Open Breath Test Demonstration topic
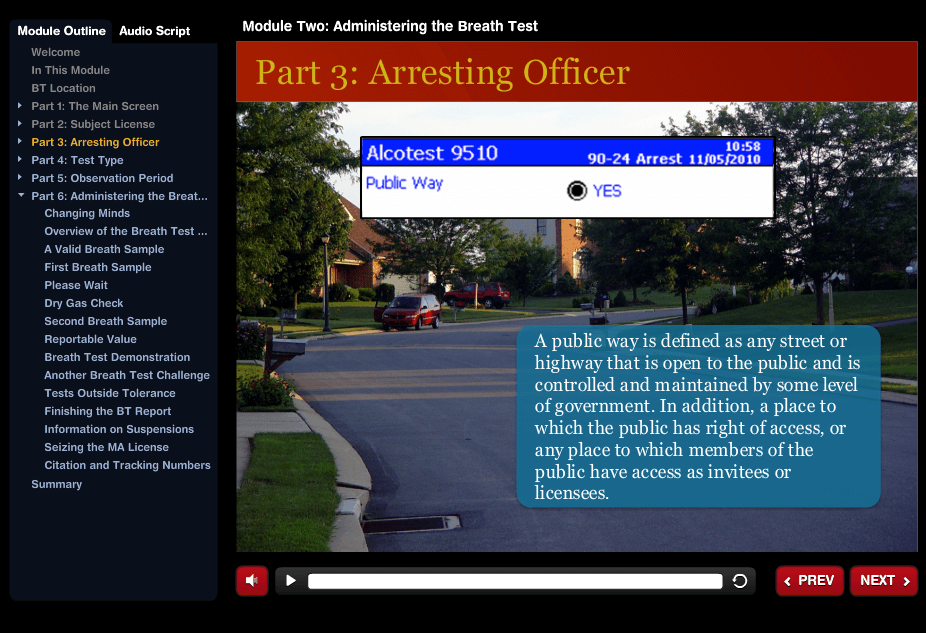This screenshot has height=633, width=926. tap(117, 357)
